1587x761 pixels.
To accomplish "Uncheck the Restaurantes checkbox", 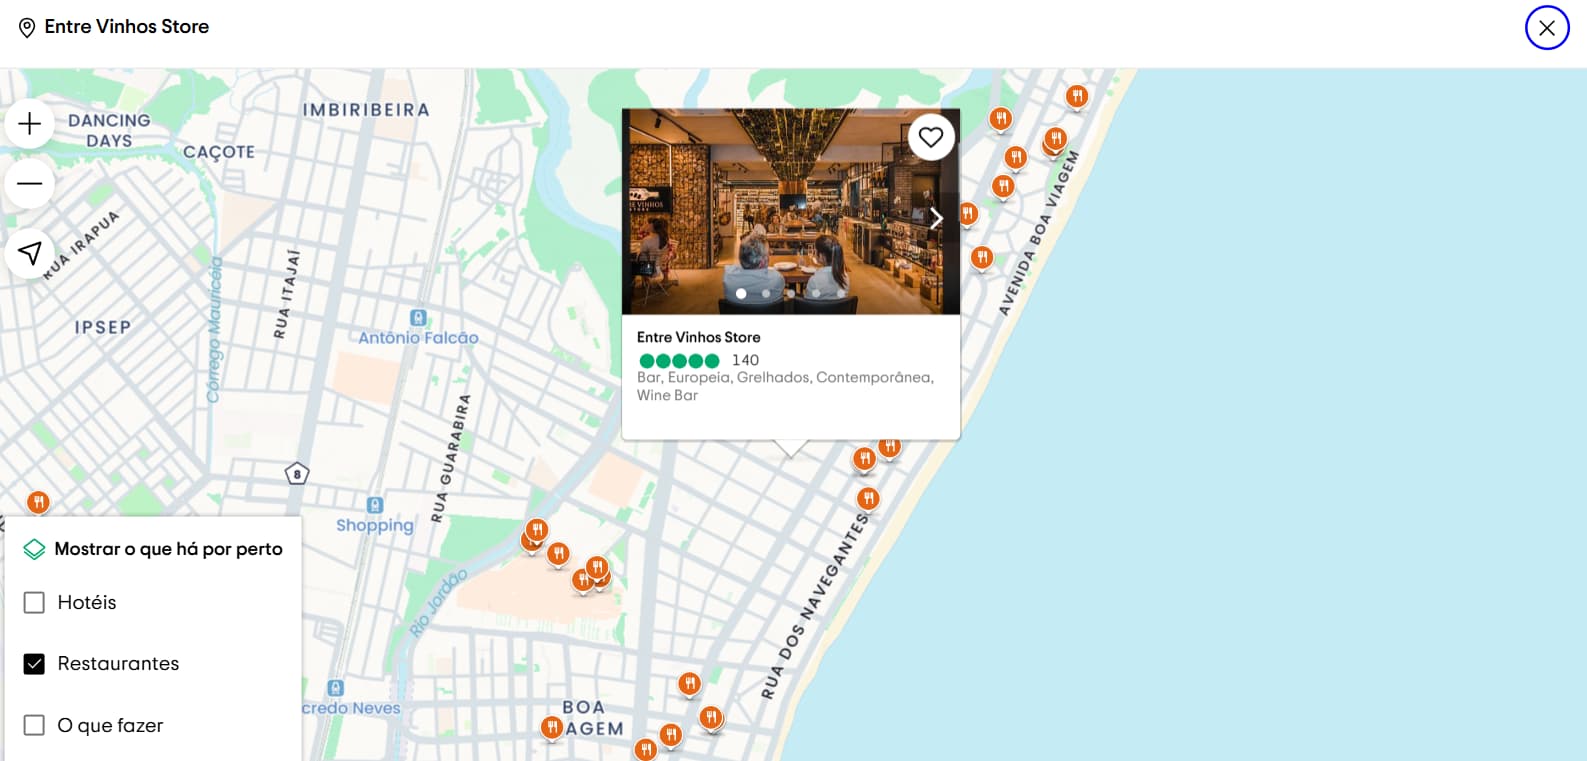I will 34,664.
